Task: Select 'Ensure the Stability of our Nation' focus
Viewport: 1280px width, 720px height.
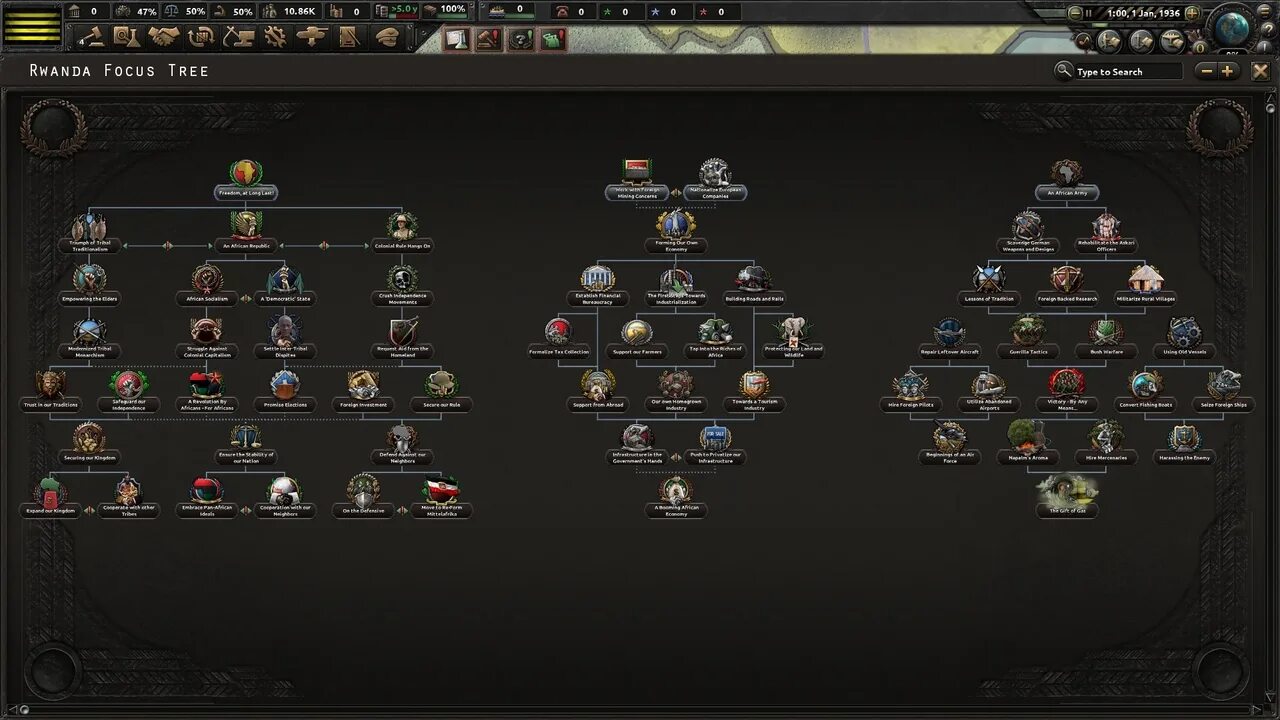Action: coord(246,445)
